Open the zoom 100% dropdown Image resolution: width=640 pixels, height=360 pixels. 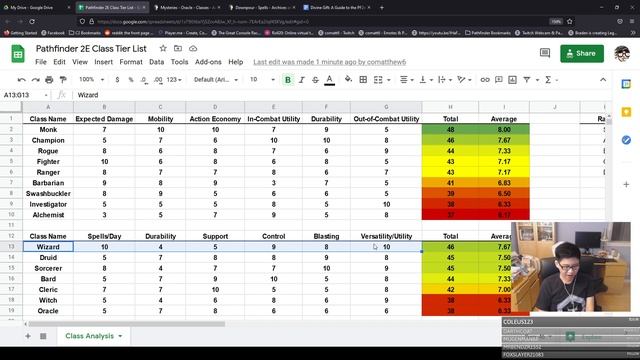click(x=91, y=80)
